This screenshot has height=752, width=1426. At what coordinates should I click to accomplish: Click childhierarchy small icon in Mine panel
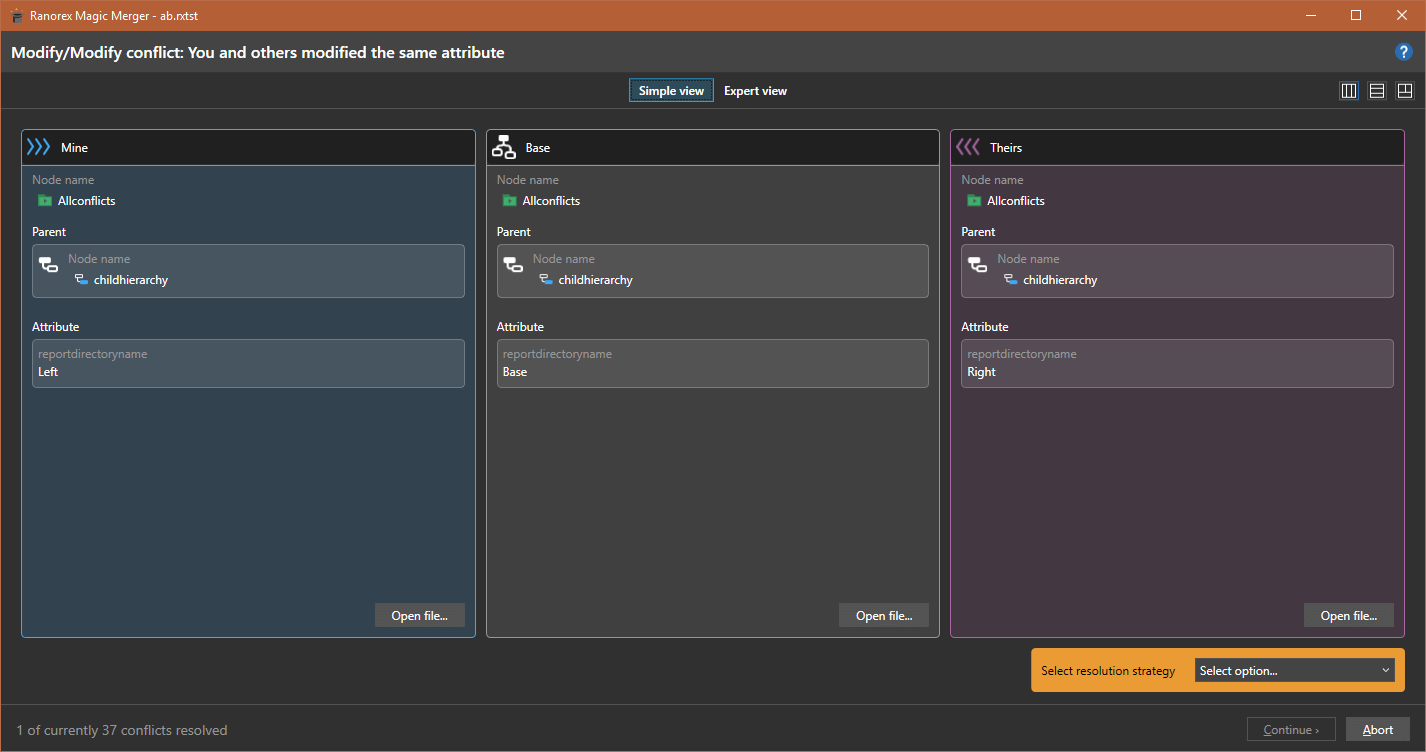coord(81,280)
